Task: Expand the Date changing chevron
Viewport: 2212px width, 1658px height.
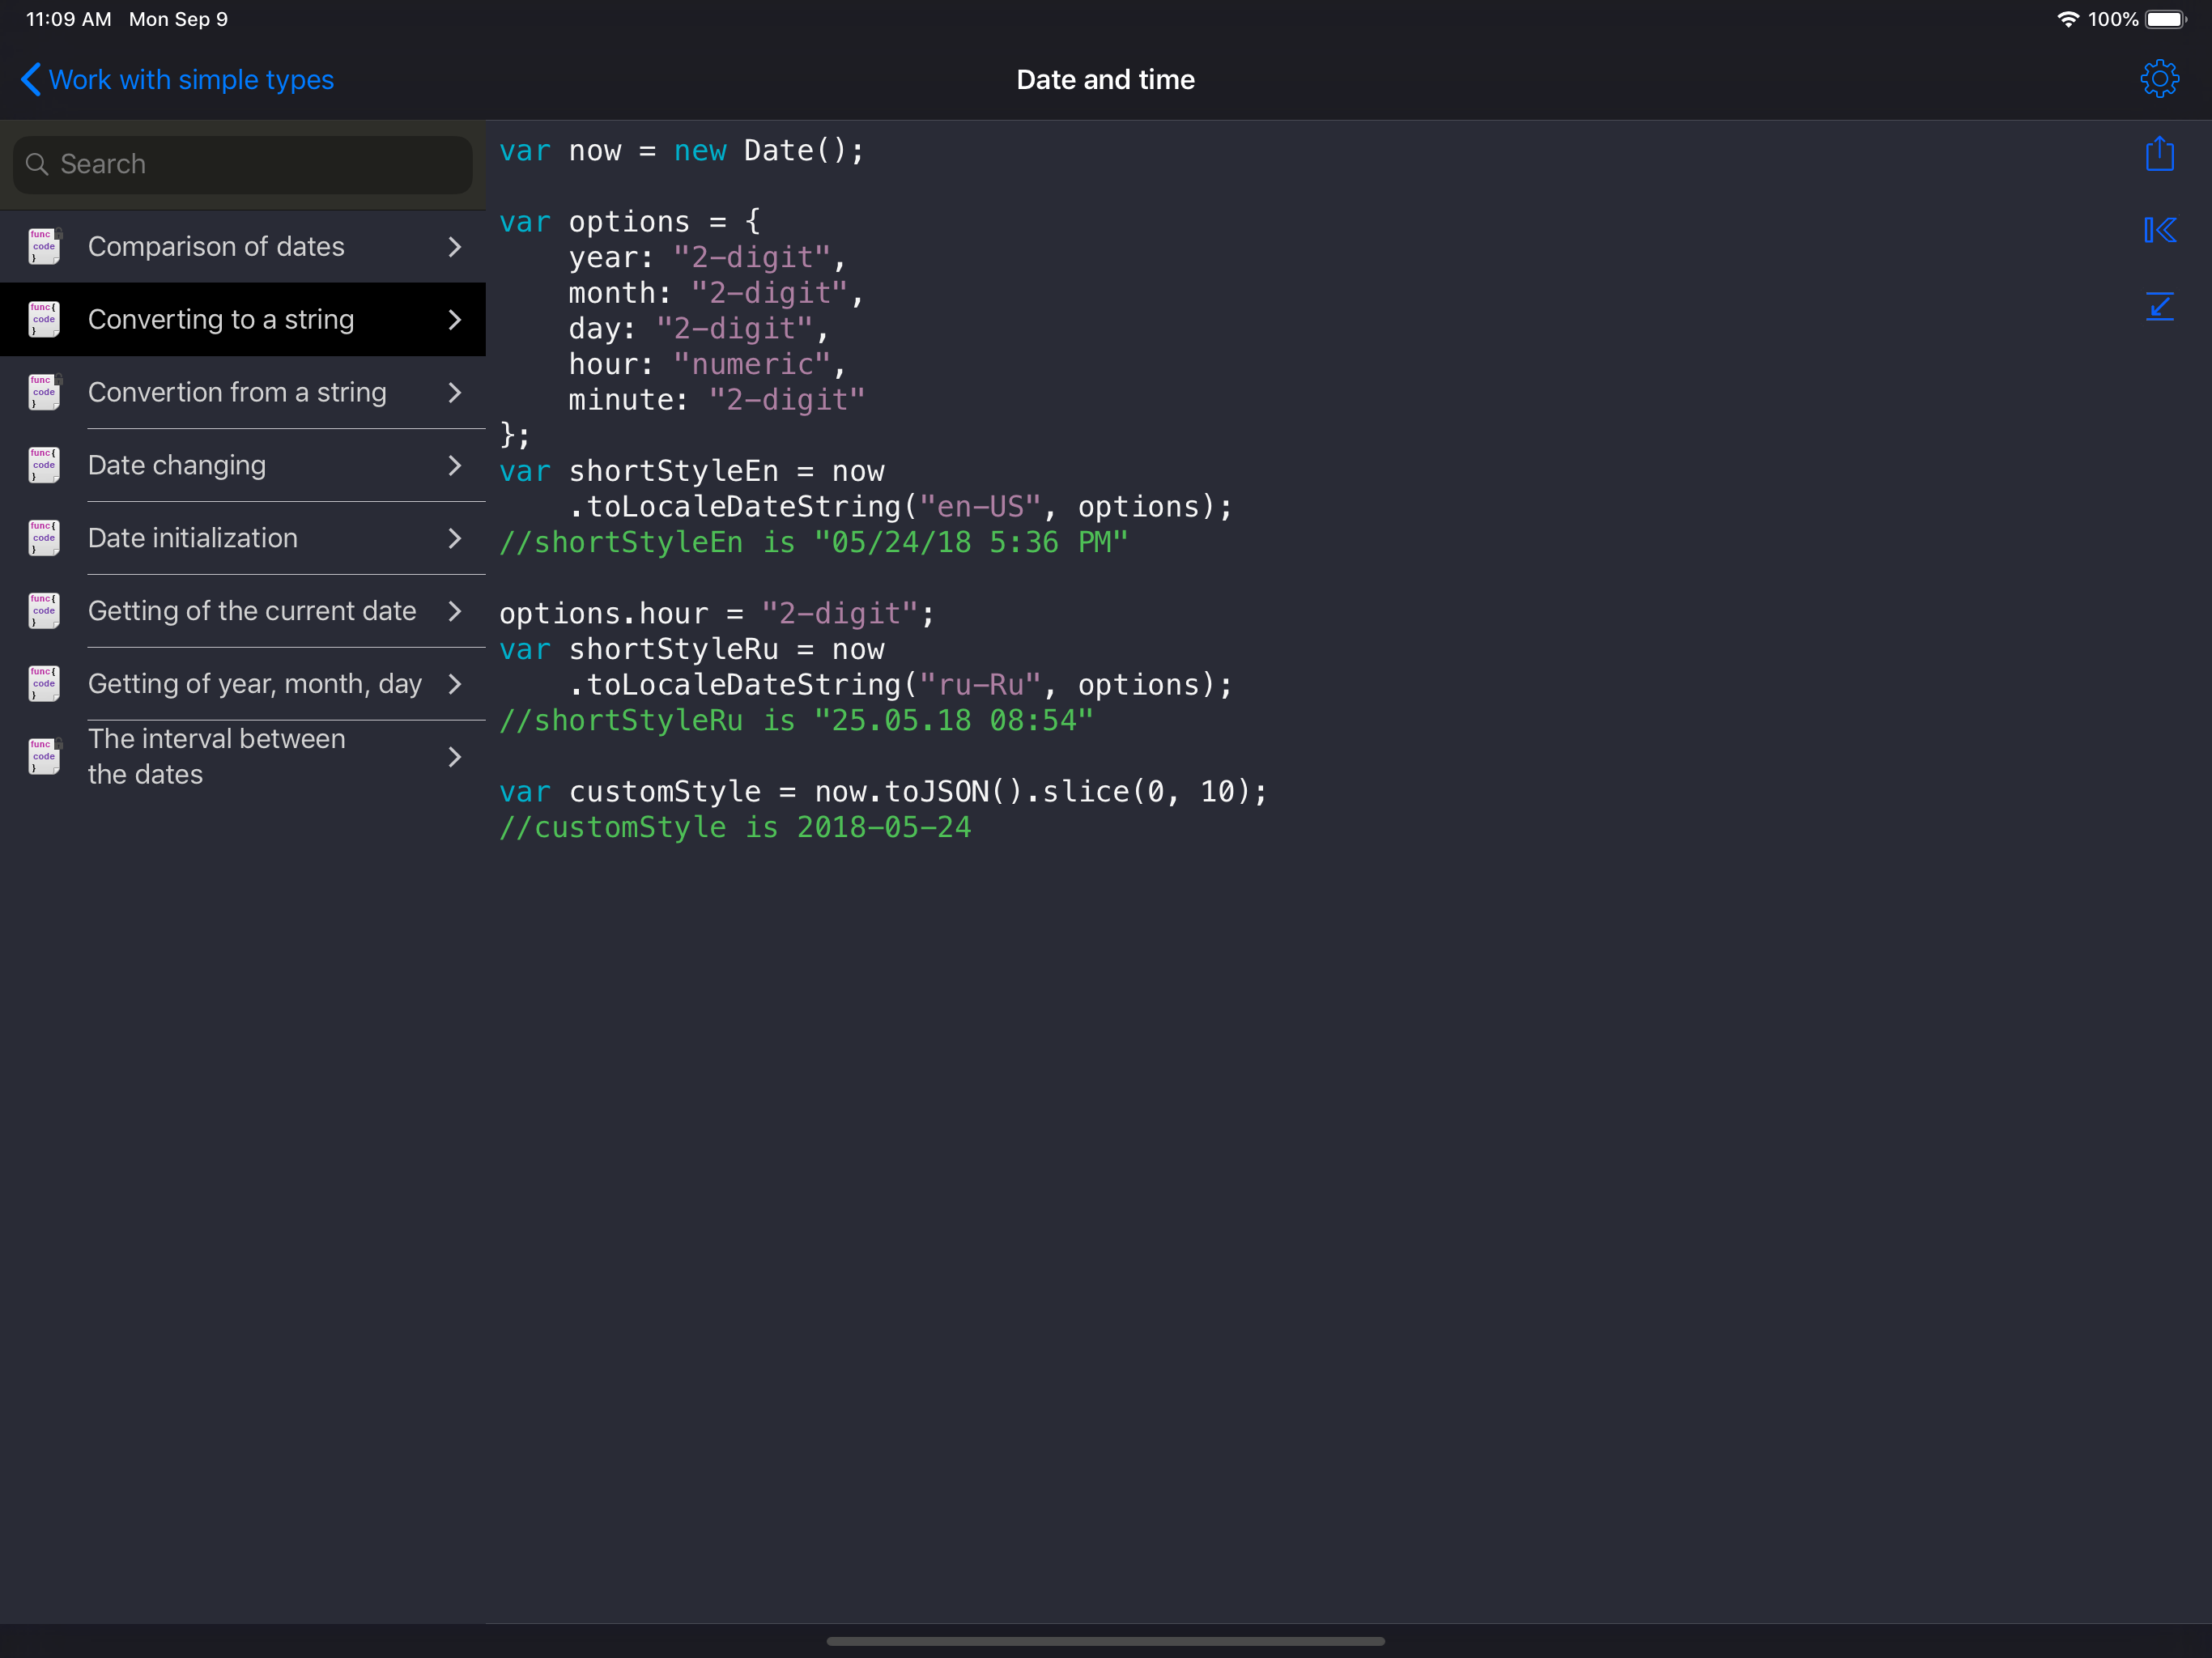Action: click(456, 464)
